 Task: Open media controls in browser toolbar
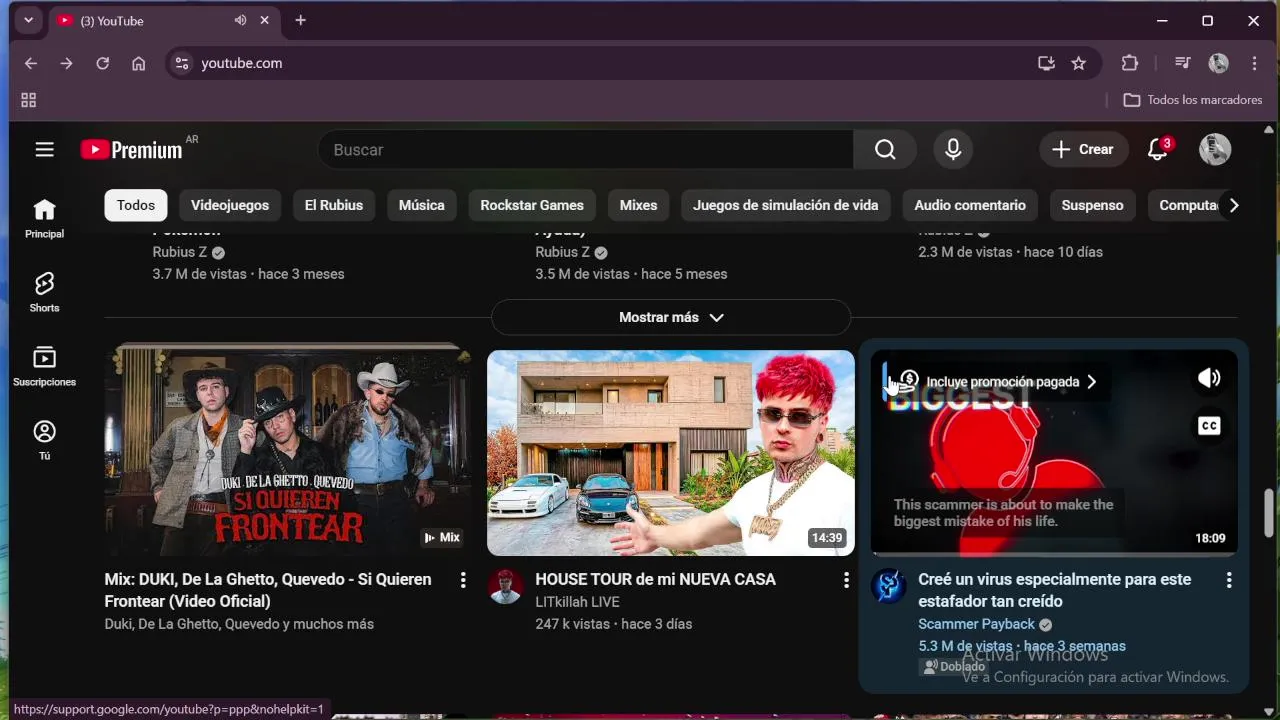(x=1183, y=63)
